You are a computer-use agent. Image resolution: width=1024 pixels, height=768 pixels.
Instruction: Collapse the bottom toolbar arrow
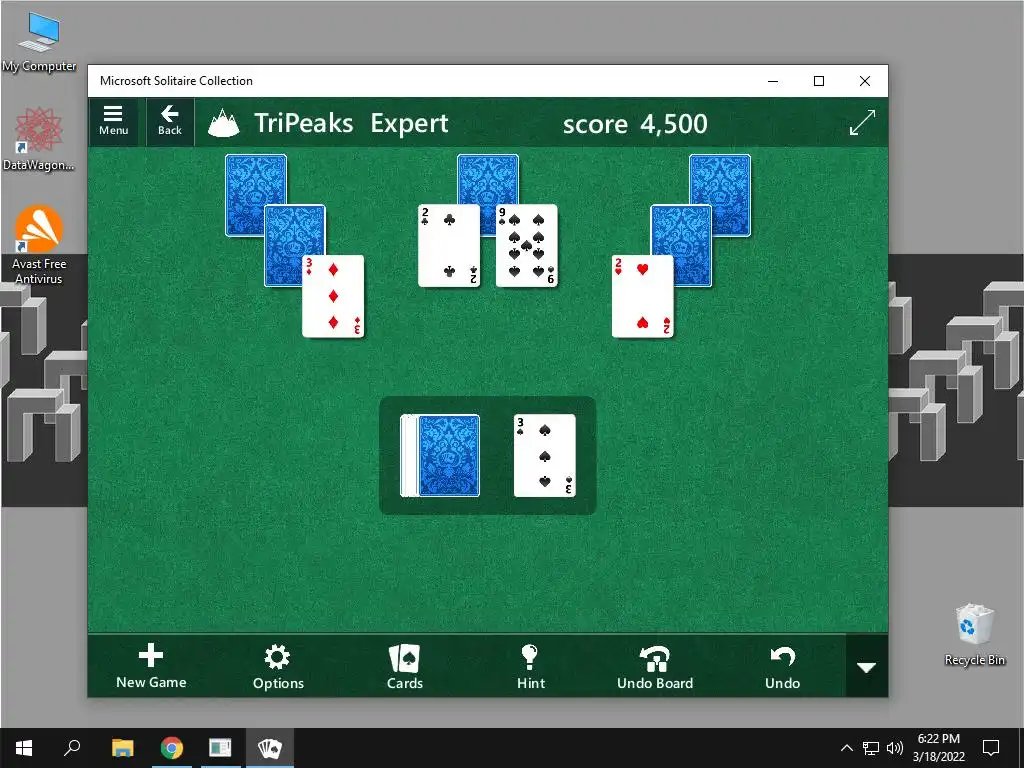pos(867,667)
